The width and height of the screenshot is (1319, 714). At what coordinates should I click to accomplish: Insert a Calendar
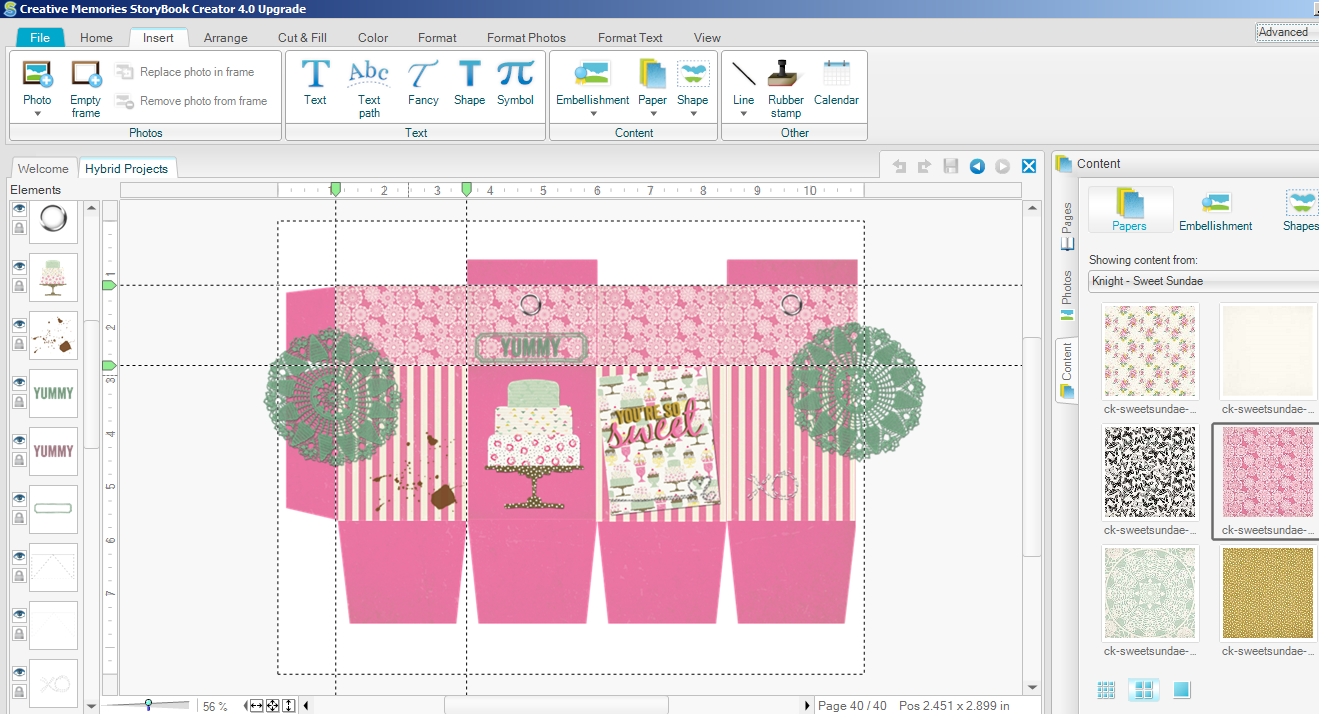(836, 82)
